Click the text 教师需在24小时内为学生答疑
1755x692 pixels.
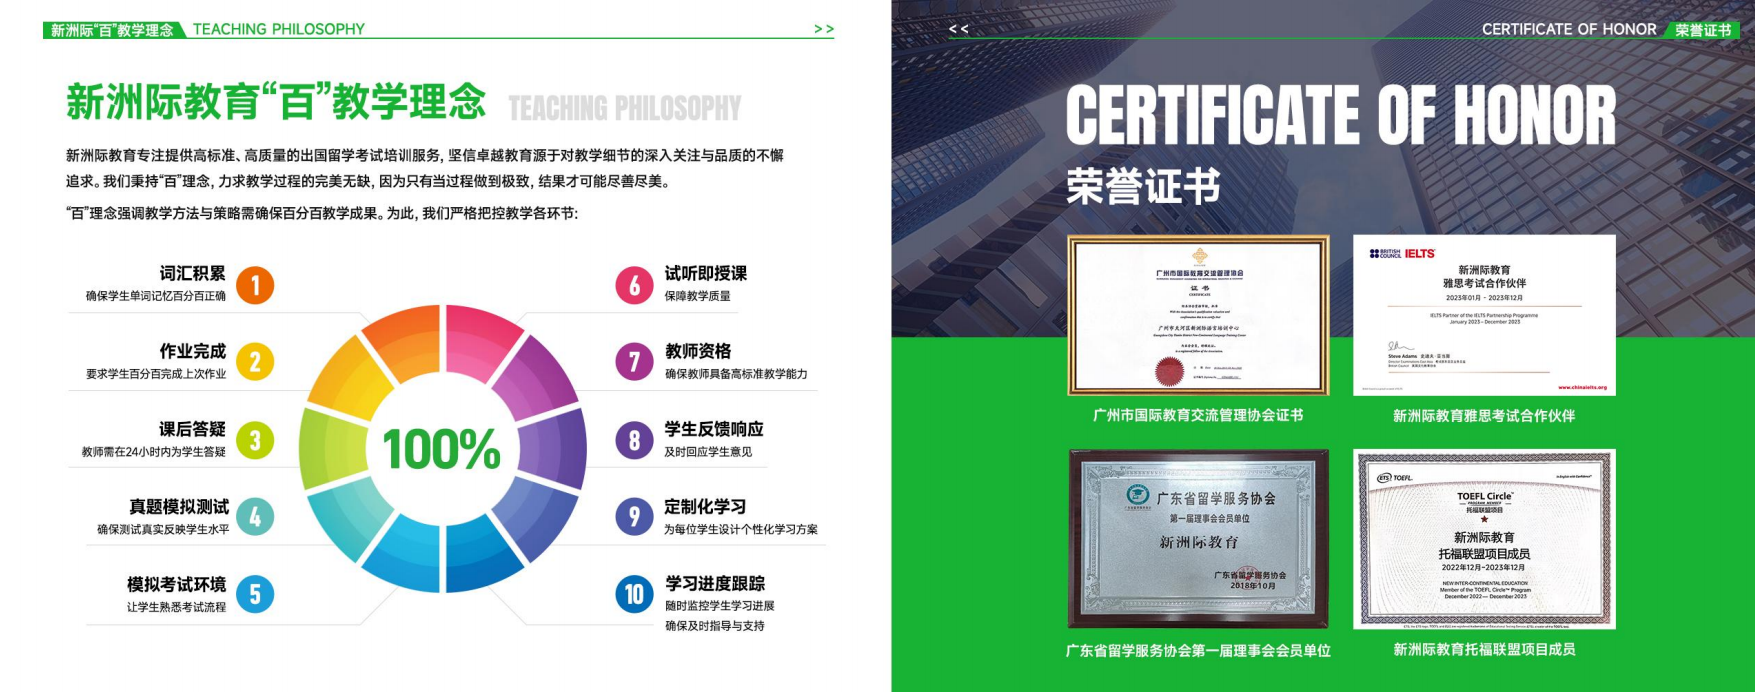coord(154,452)
